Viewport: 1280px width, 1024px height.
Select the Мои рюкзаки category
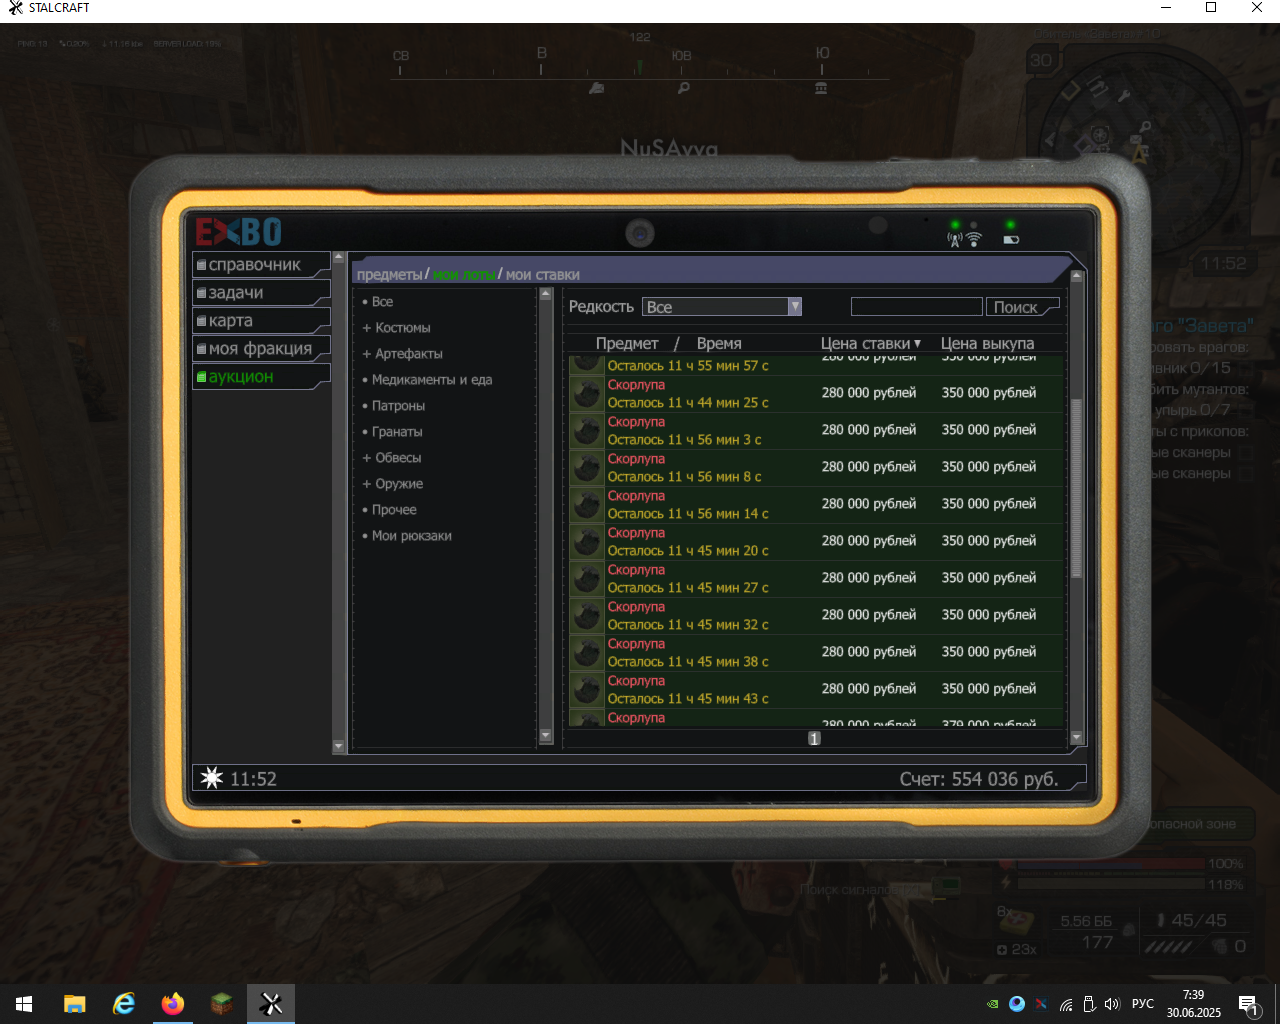407,536
